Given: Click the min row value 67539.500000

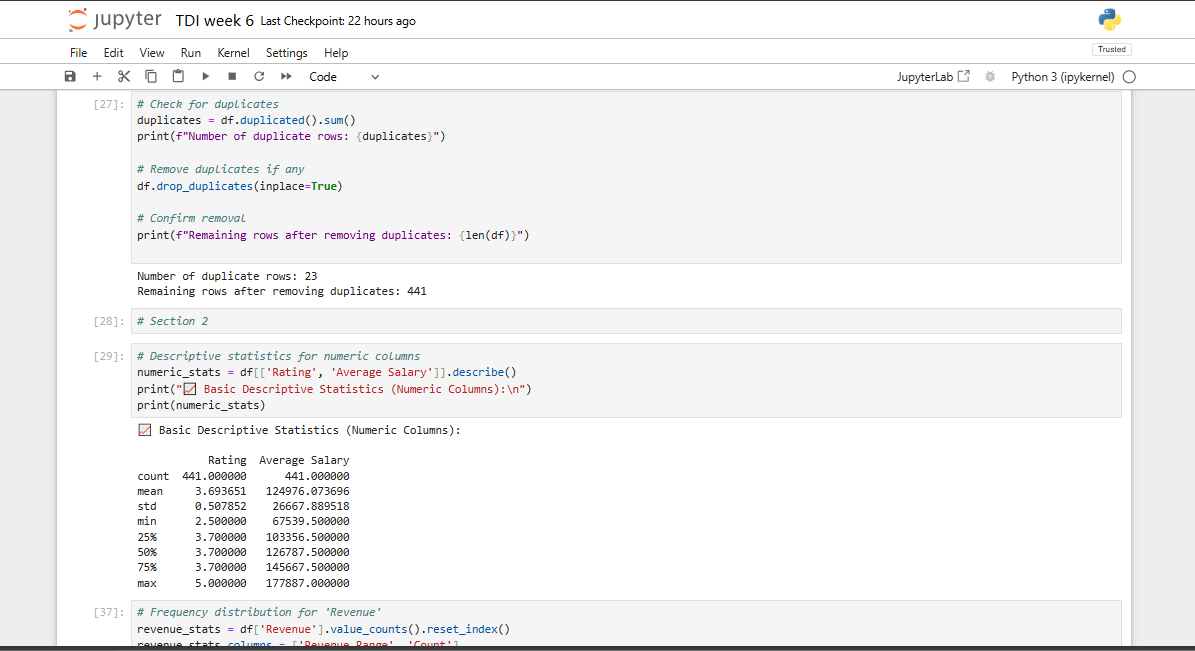Looking at the screenshot, I should [x=311, y=521].
